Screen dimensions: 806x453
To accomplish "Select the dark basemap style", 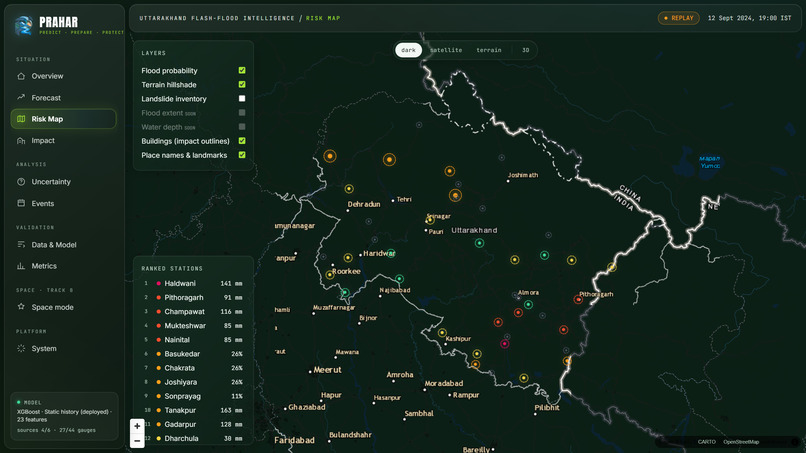I will [x=409, y=50].
